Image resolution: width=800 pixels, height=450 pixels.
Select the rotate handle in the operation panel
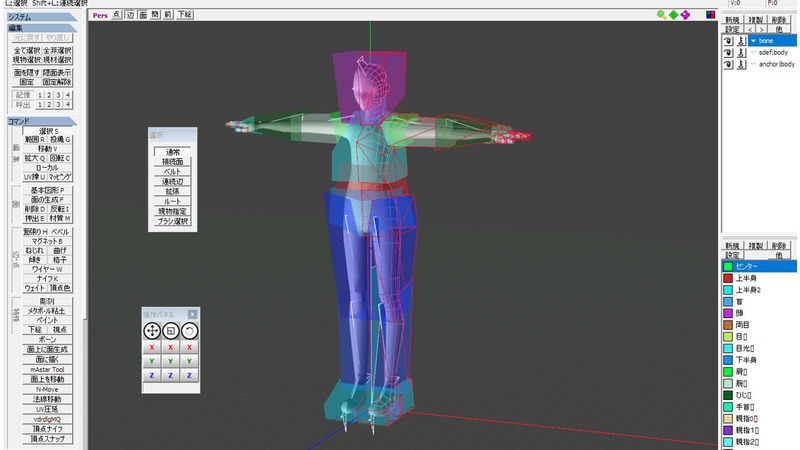[x=189, y=331]
